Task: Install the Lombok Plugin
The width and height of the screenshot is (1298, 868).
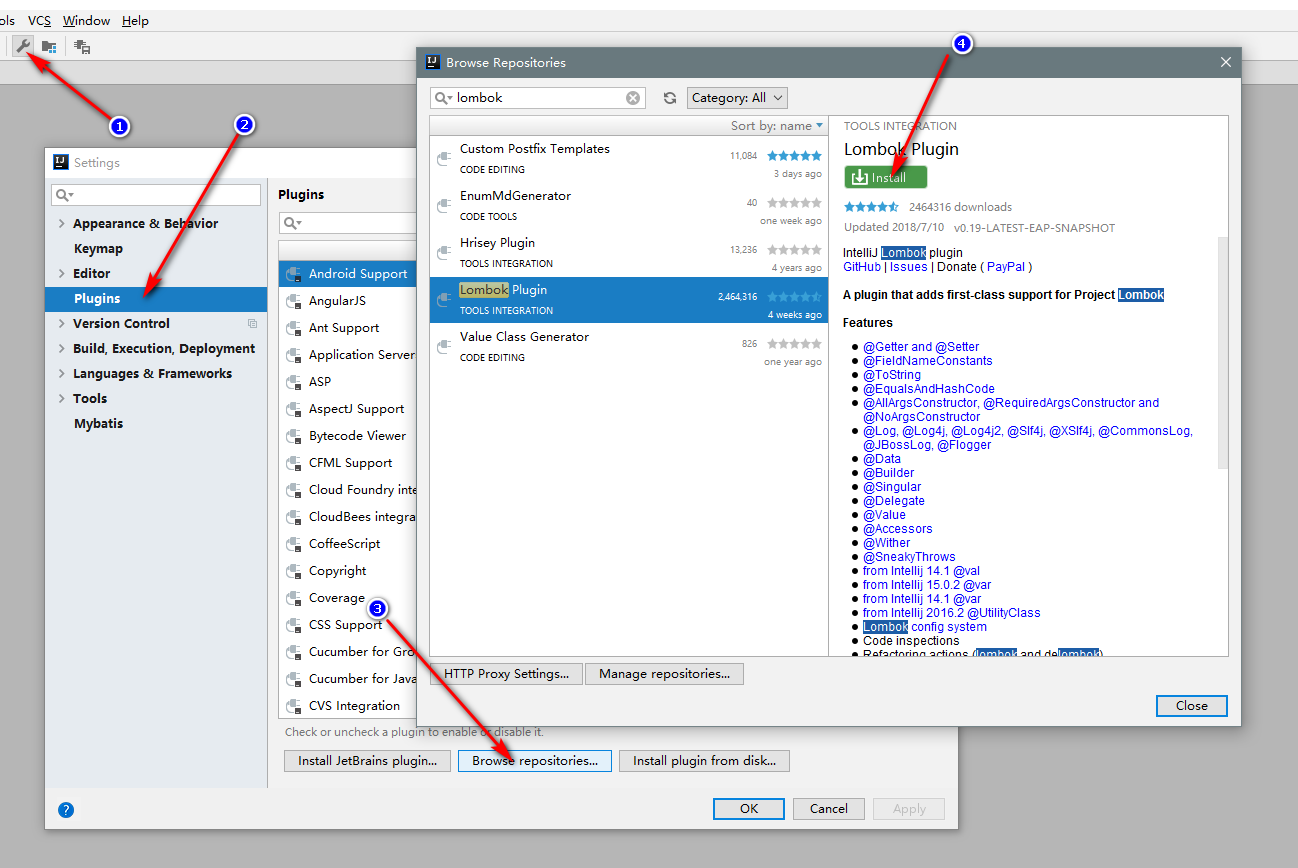Action: [x=885, y=177]
